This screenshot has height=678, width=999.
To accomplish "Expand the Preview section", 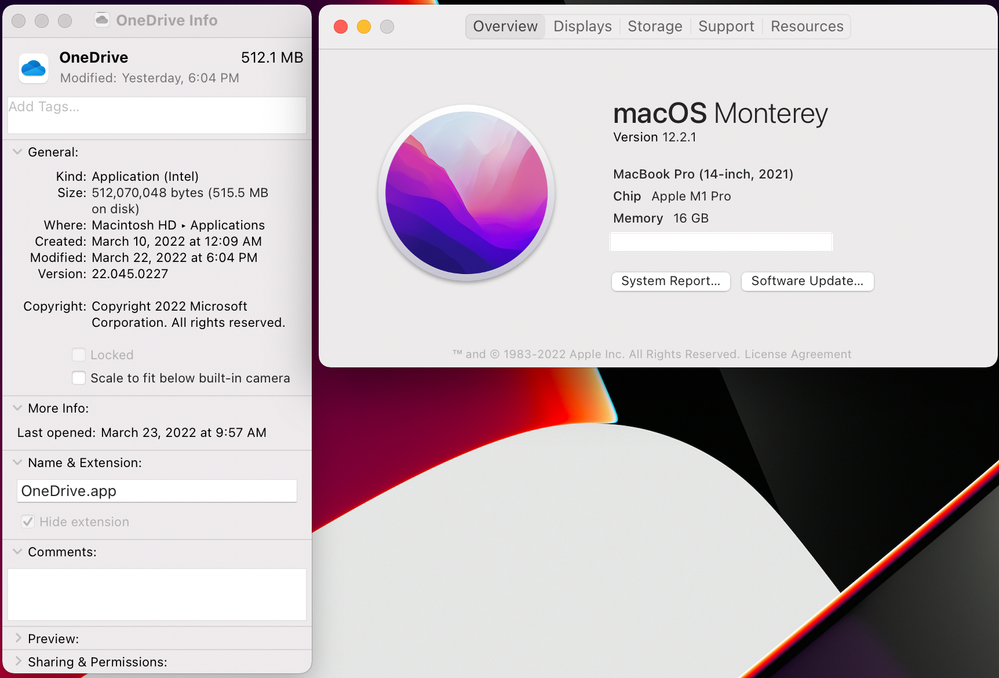I will coord(18,638).
